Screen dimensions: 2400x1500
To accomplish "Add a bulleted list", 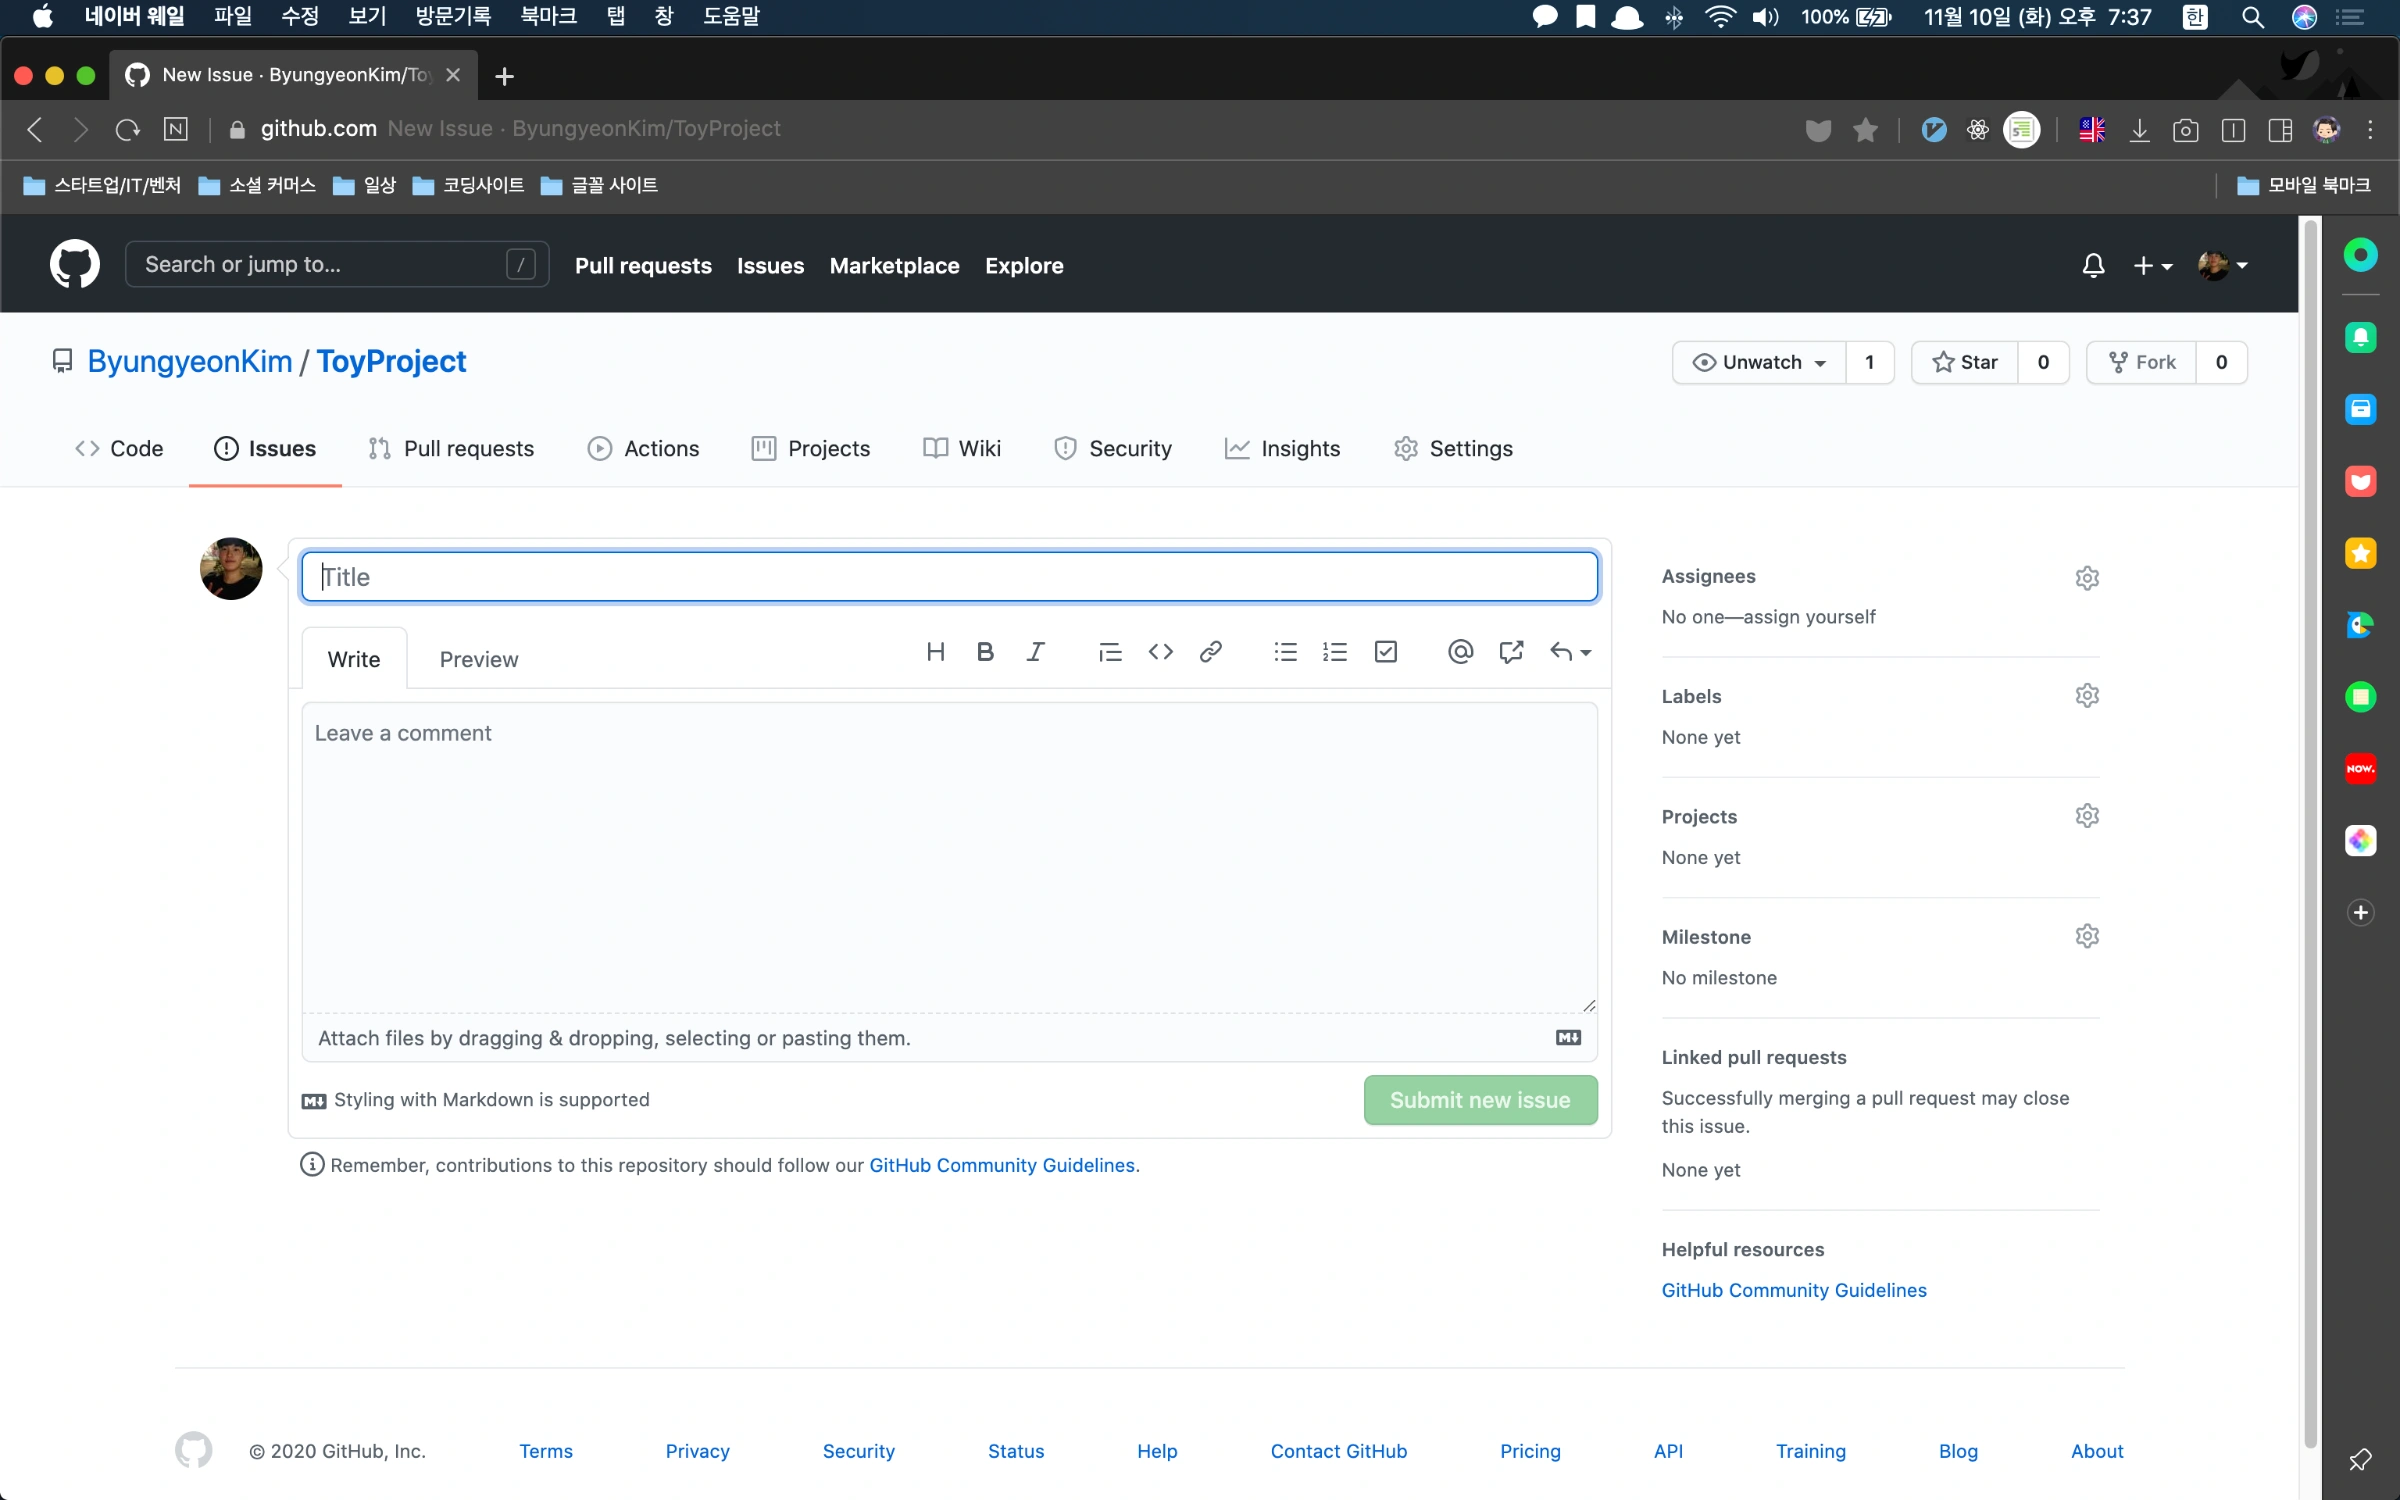I will [1285, 652].
